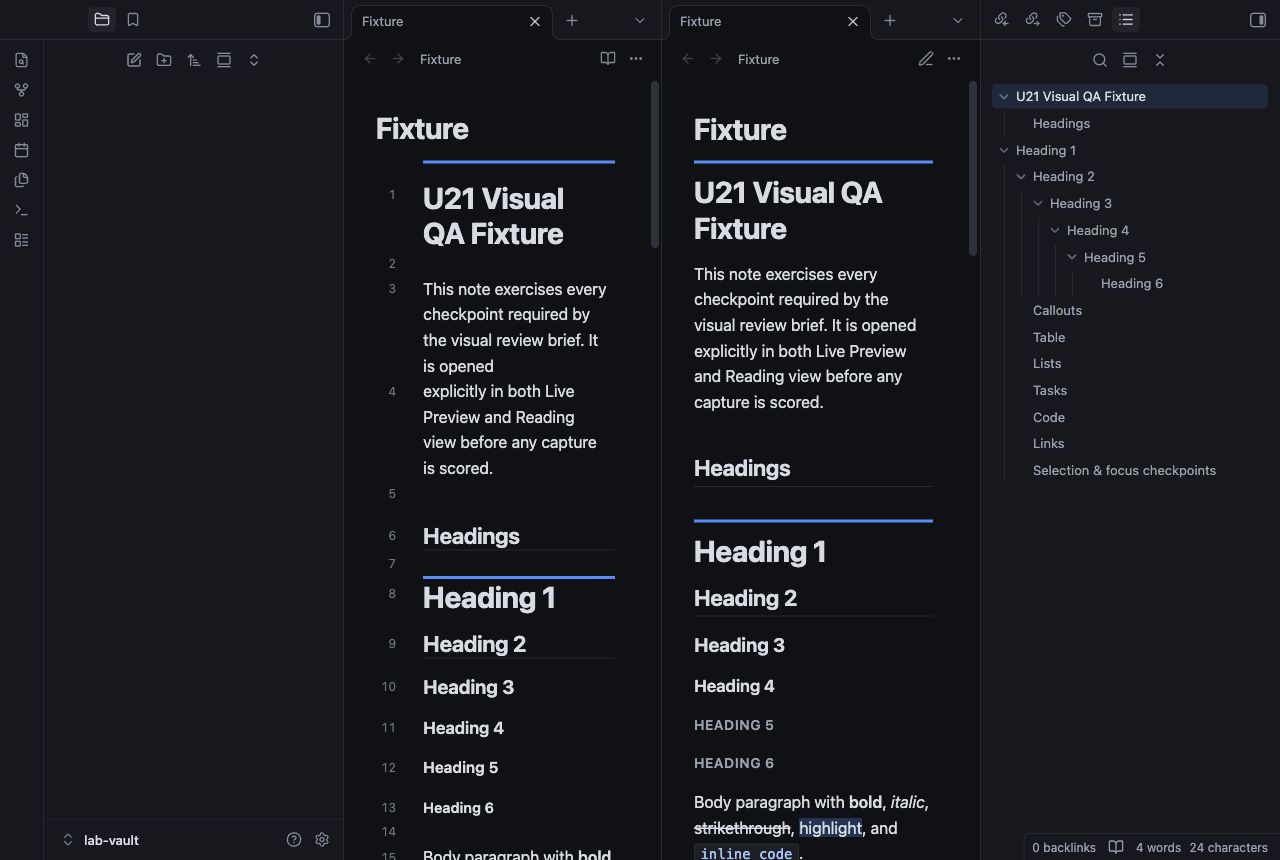1280x860 pixels.
Task: Close the left pane Fixture tab
Action: coord(535,21)
